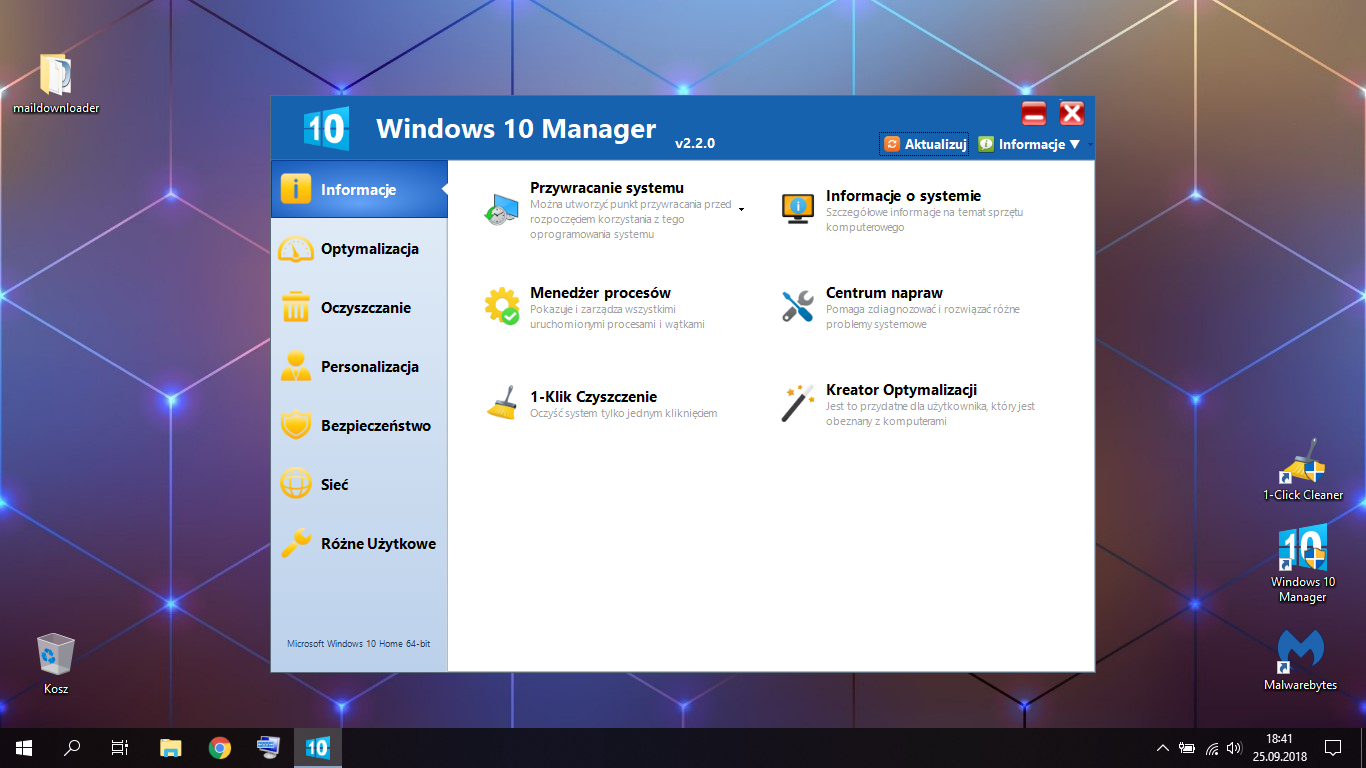The width and height of the screenshot is (1366, 768).
Task: Switch to the Optymalizacja tab
Action: pyautogui.click(x=360, y=249)
